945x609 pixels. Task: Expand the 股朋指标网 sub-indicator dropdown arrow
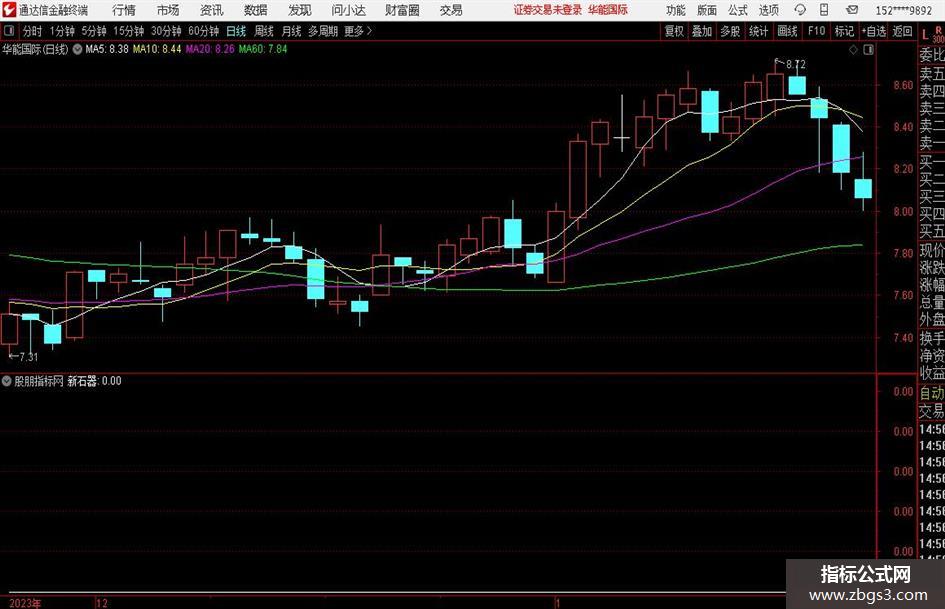[7, 381]
